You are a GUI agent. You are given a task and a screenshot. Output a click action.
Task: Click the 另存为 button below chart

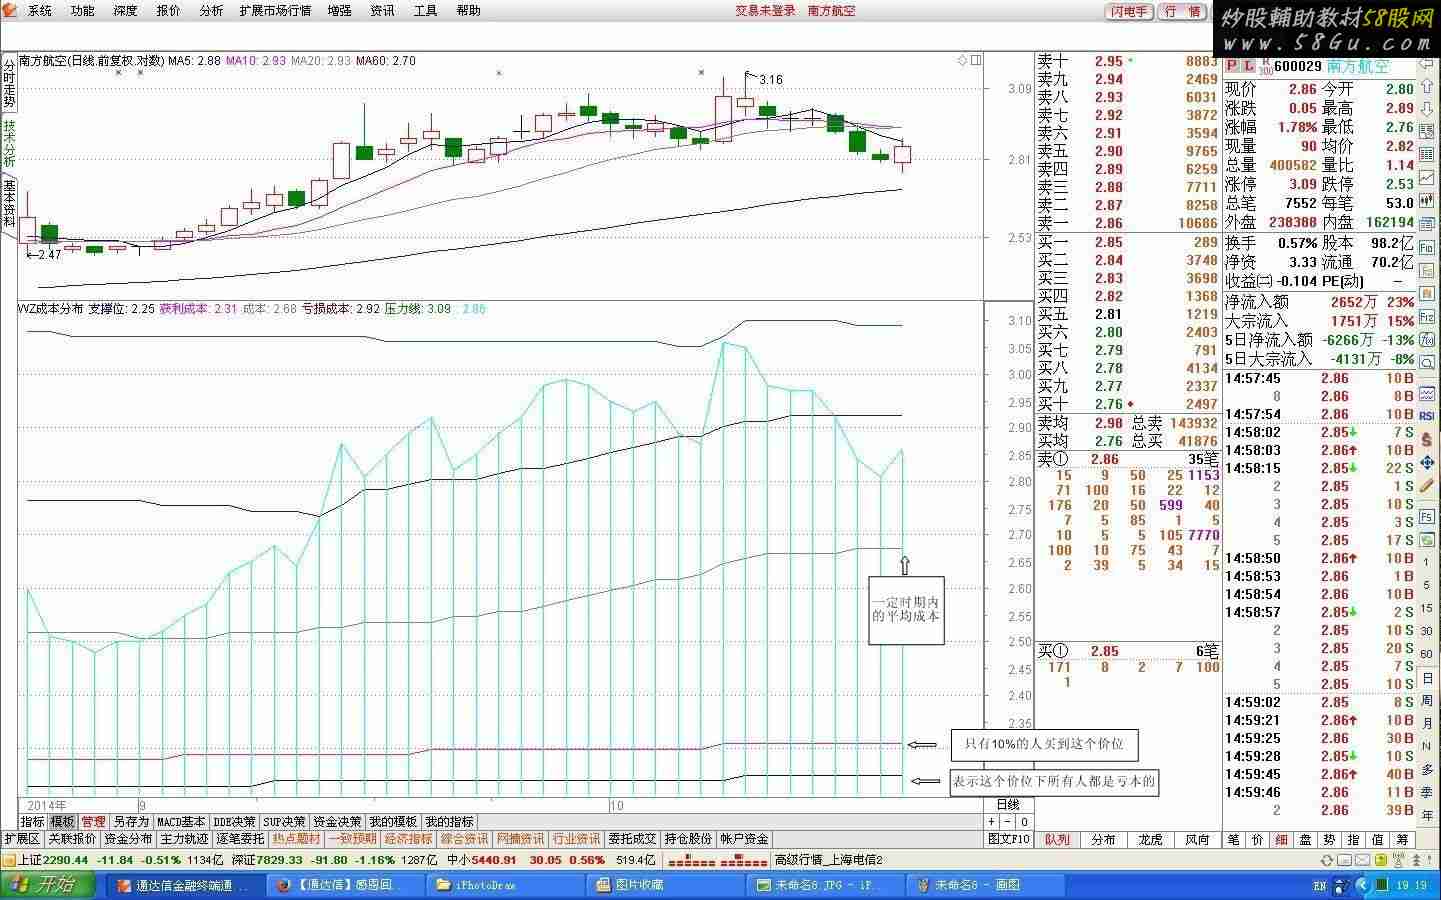[131, 822]
